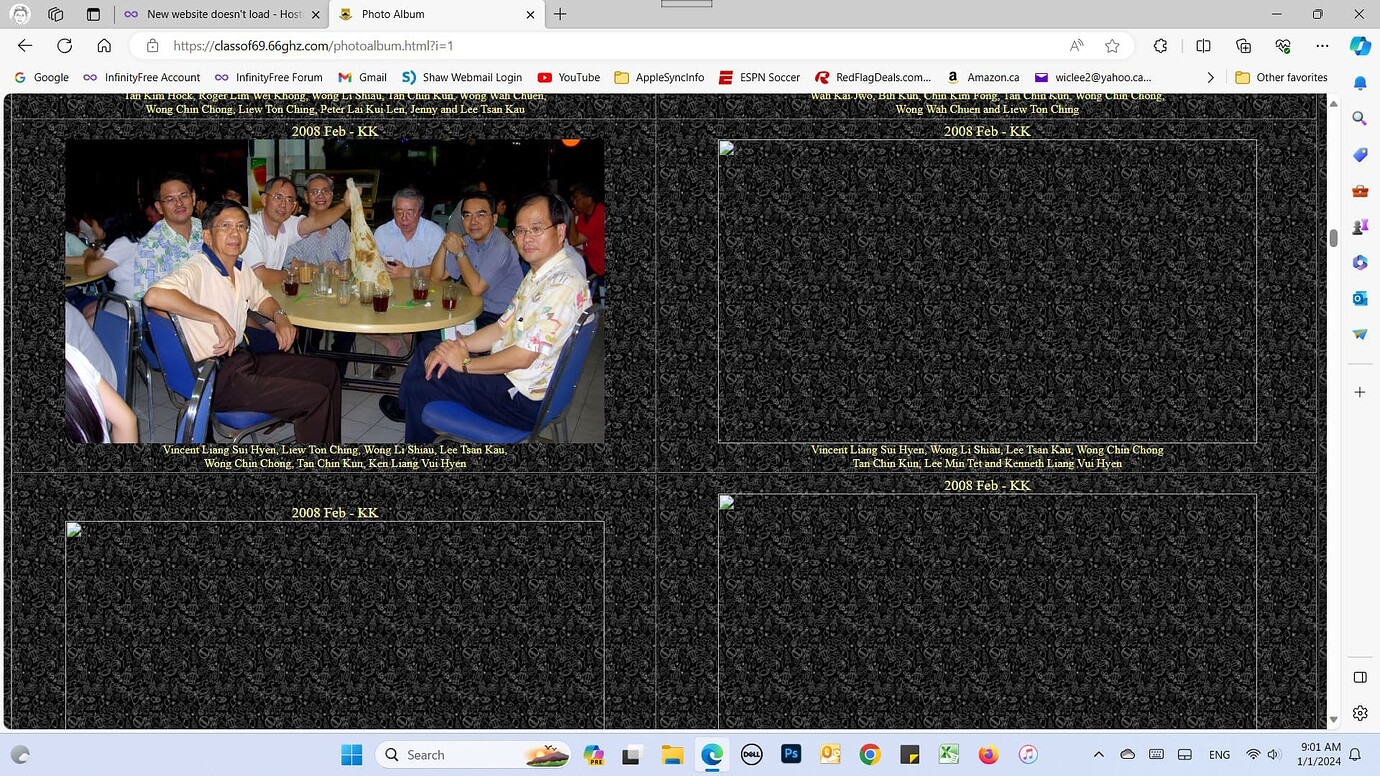Open Browser essentials

pyautogui.click(x=1282, y=46)
